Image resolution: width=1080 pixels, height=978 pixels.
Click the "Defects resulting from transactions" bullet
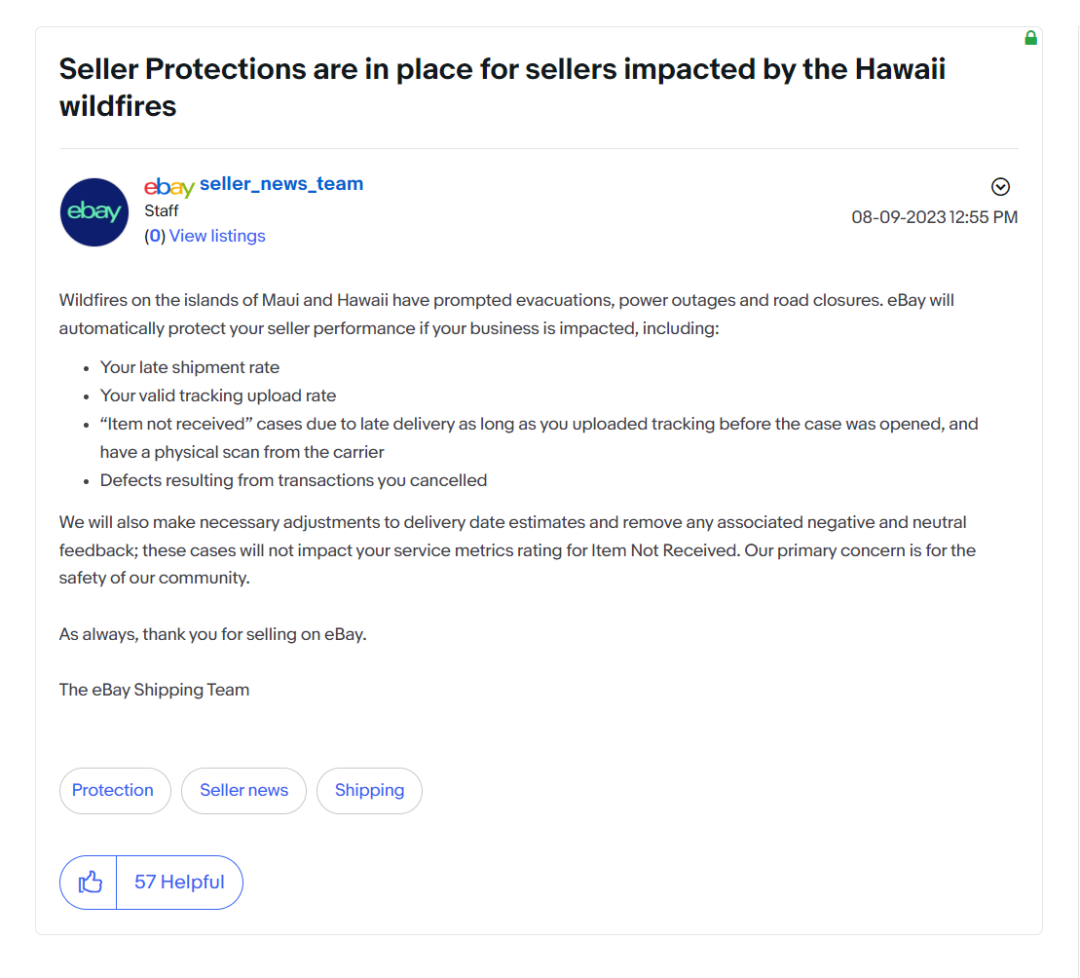coord(293,480)
